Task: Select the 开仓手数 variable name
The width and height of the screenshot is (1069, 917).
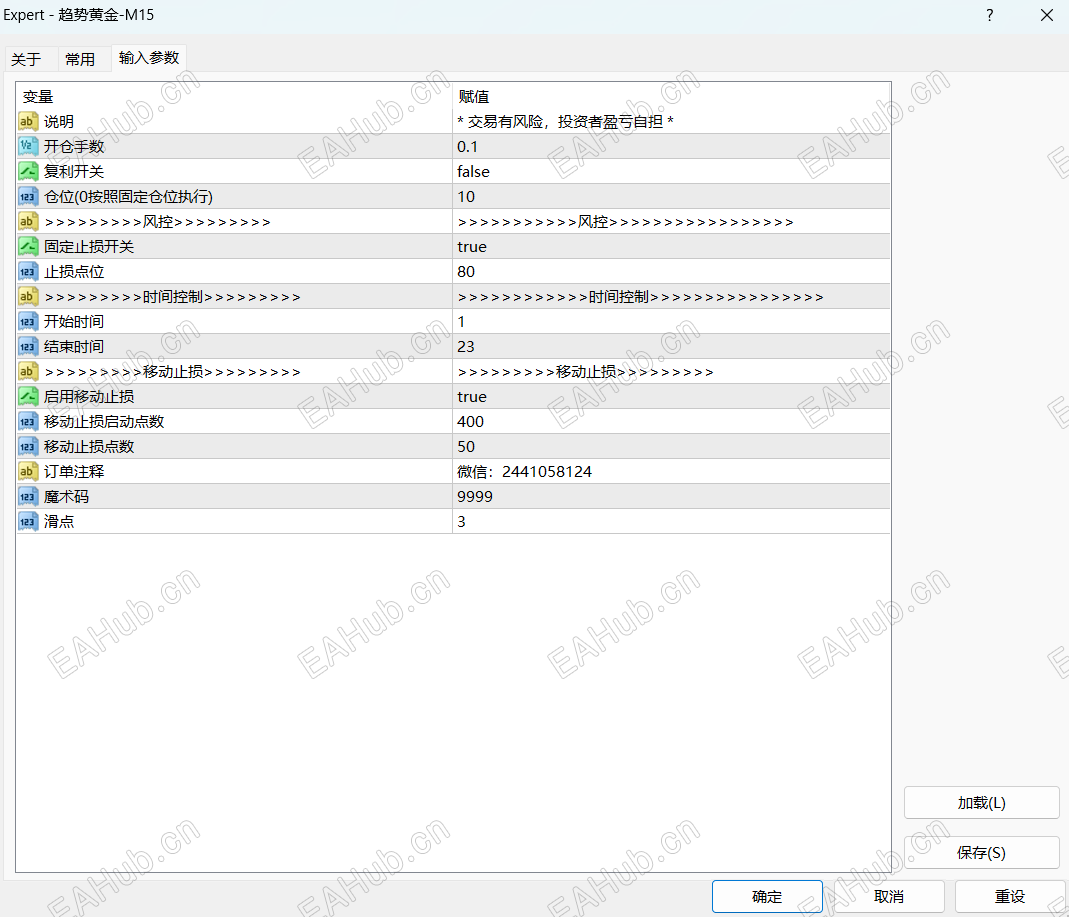Action: pos(74,146)
